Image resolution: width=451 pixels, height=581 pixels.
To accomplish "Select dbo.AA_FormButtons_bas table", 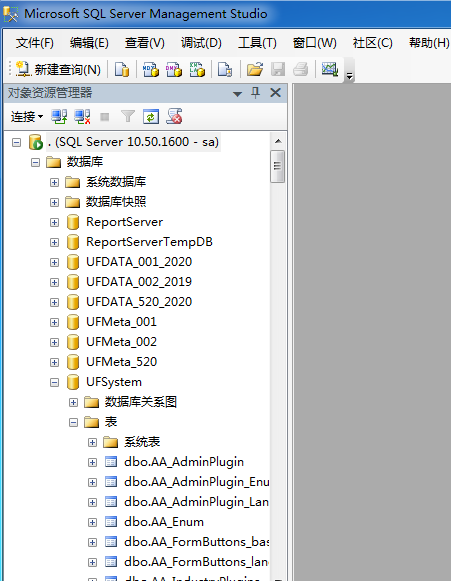I will tap(197, 542).
